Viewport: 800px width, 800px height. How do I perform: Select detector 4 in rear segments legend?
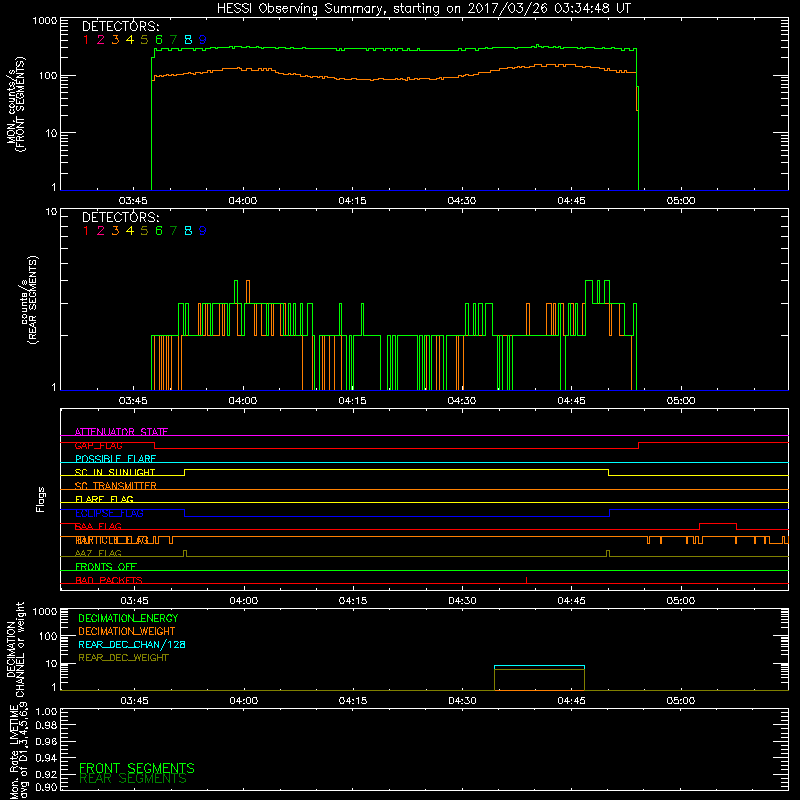pos(130,231)
